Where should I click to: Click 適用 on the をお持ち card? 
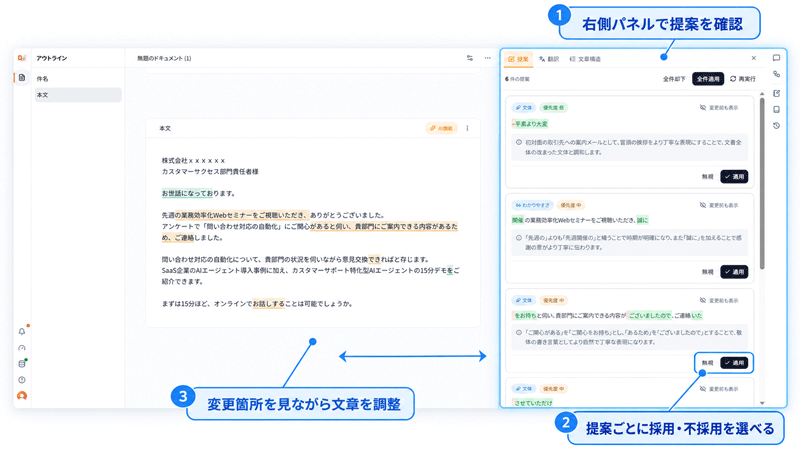click(734, 363)
